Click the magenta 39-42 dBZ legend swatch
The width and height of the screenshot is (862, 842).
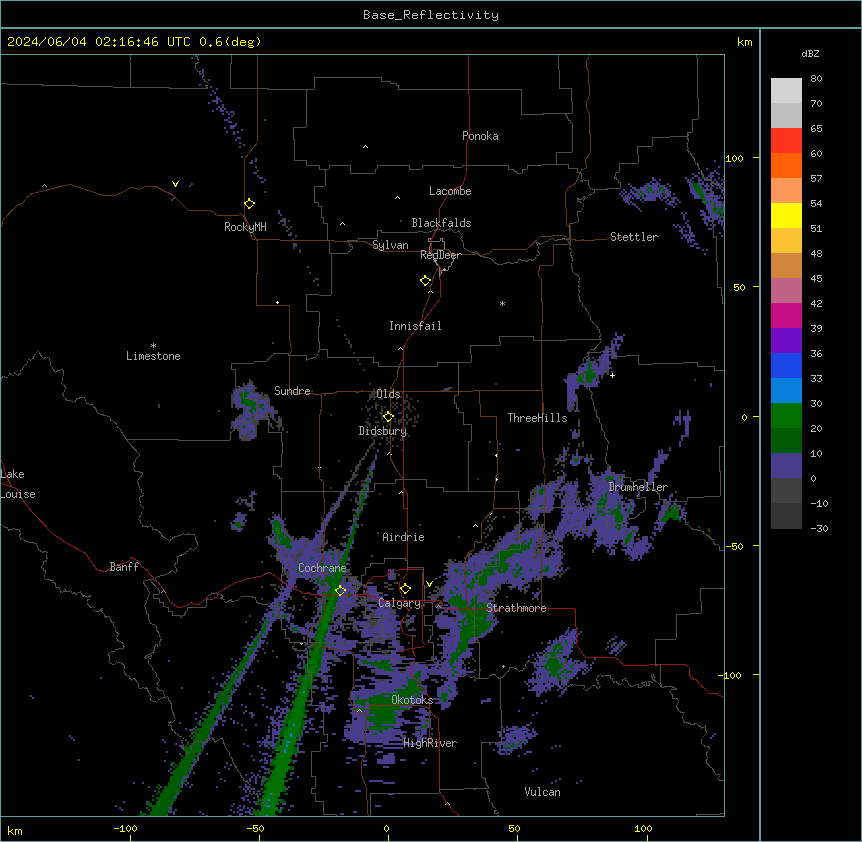(786, 315)
